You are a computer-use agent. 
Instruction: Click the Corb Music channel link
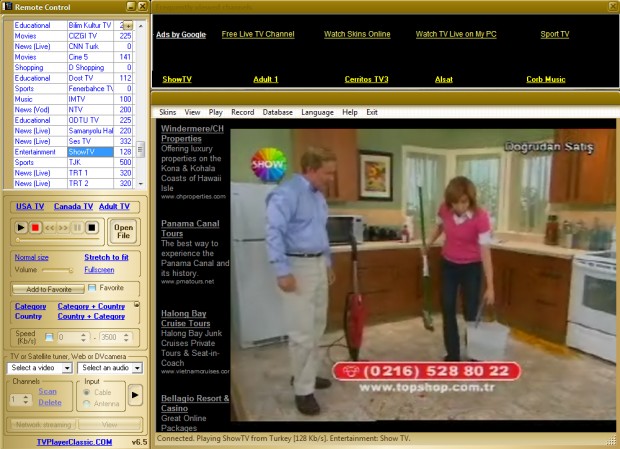pyautogui.click(x=546, y=79)
